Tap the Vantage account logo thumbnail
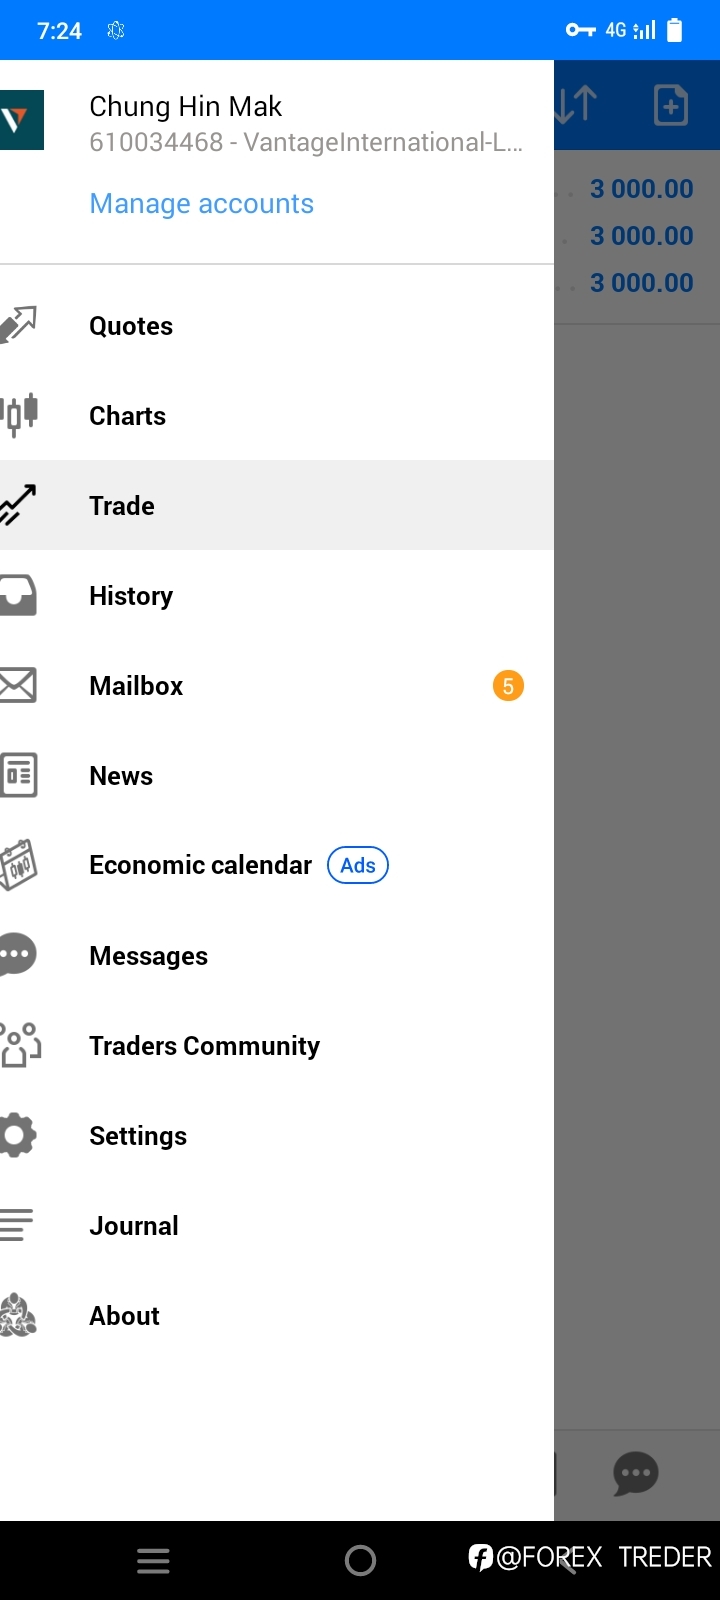Screen dimensions: 720x1600 click(21, 120)
